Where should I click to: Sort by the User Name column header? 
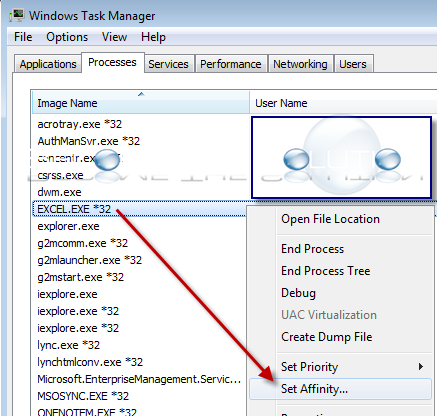point(343,103)
